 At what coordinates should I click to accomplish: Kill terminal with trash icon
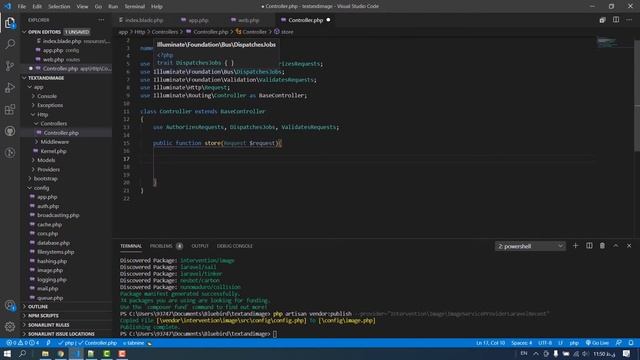[x=602, y=246]
